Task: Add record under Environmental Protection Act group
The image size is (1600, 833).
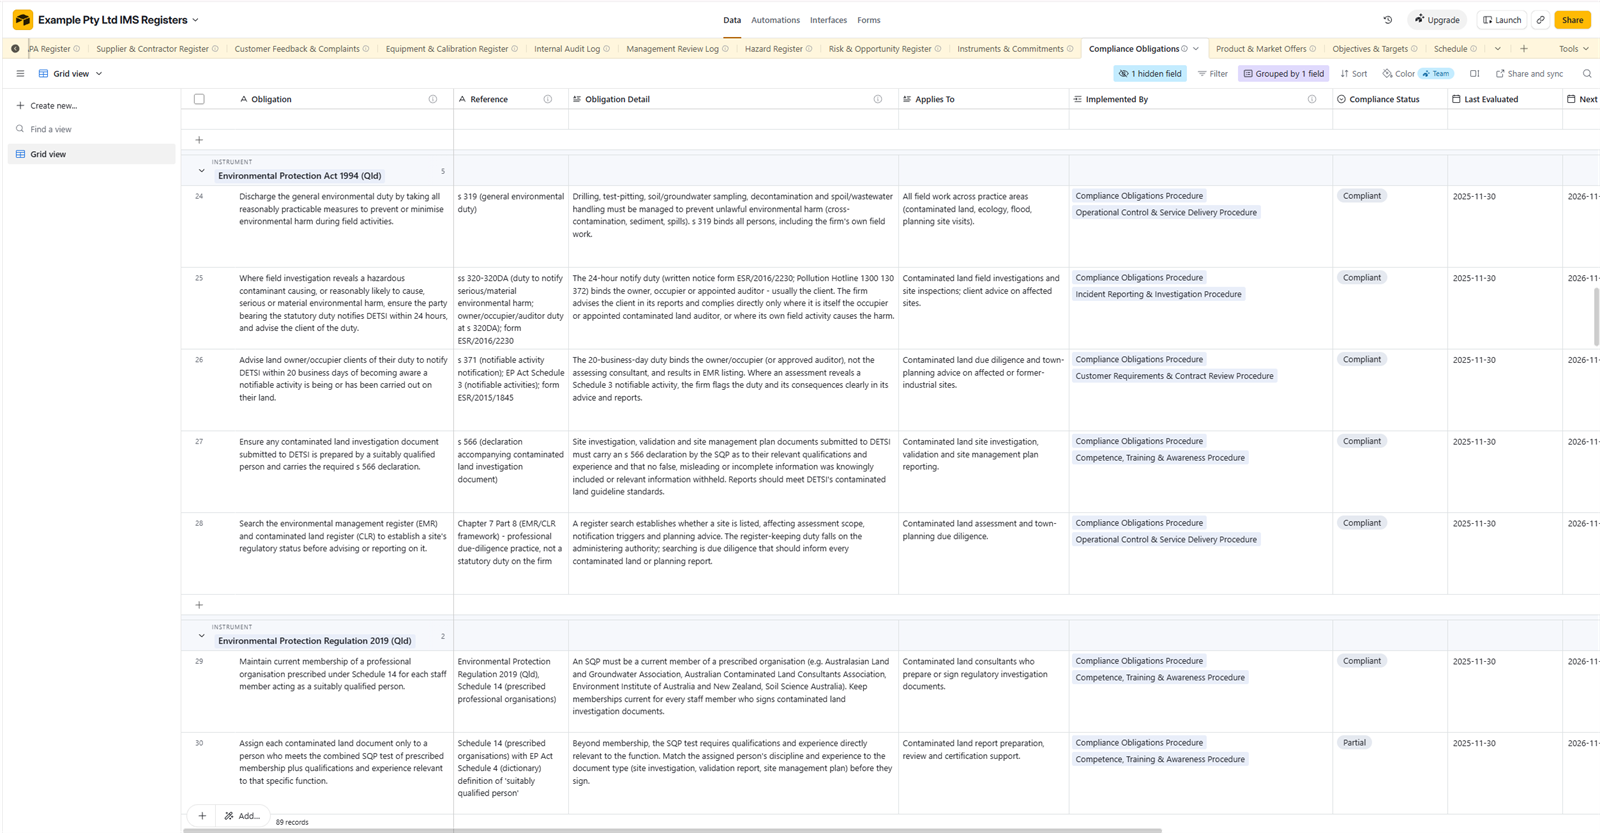Action: (199, 605)
